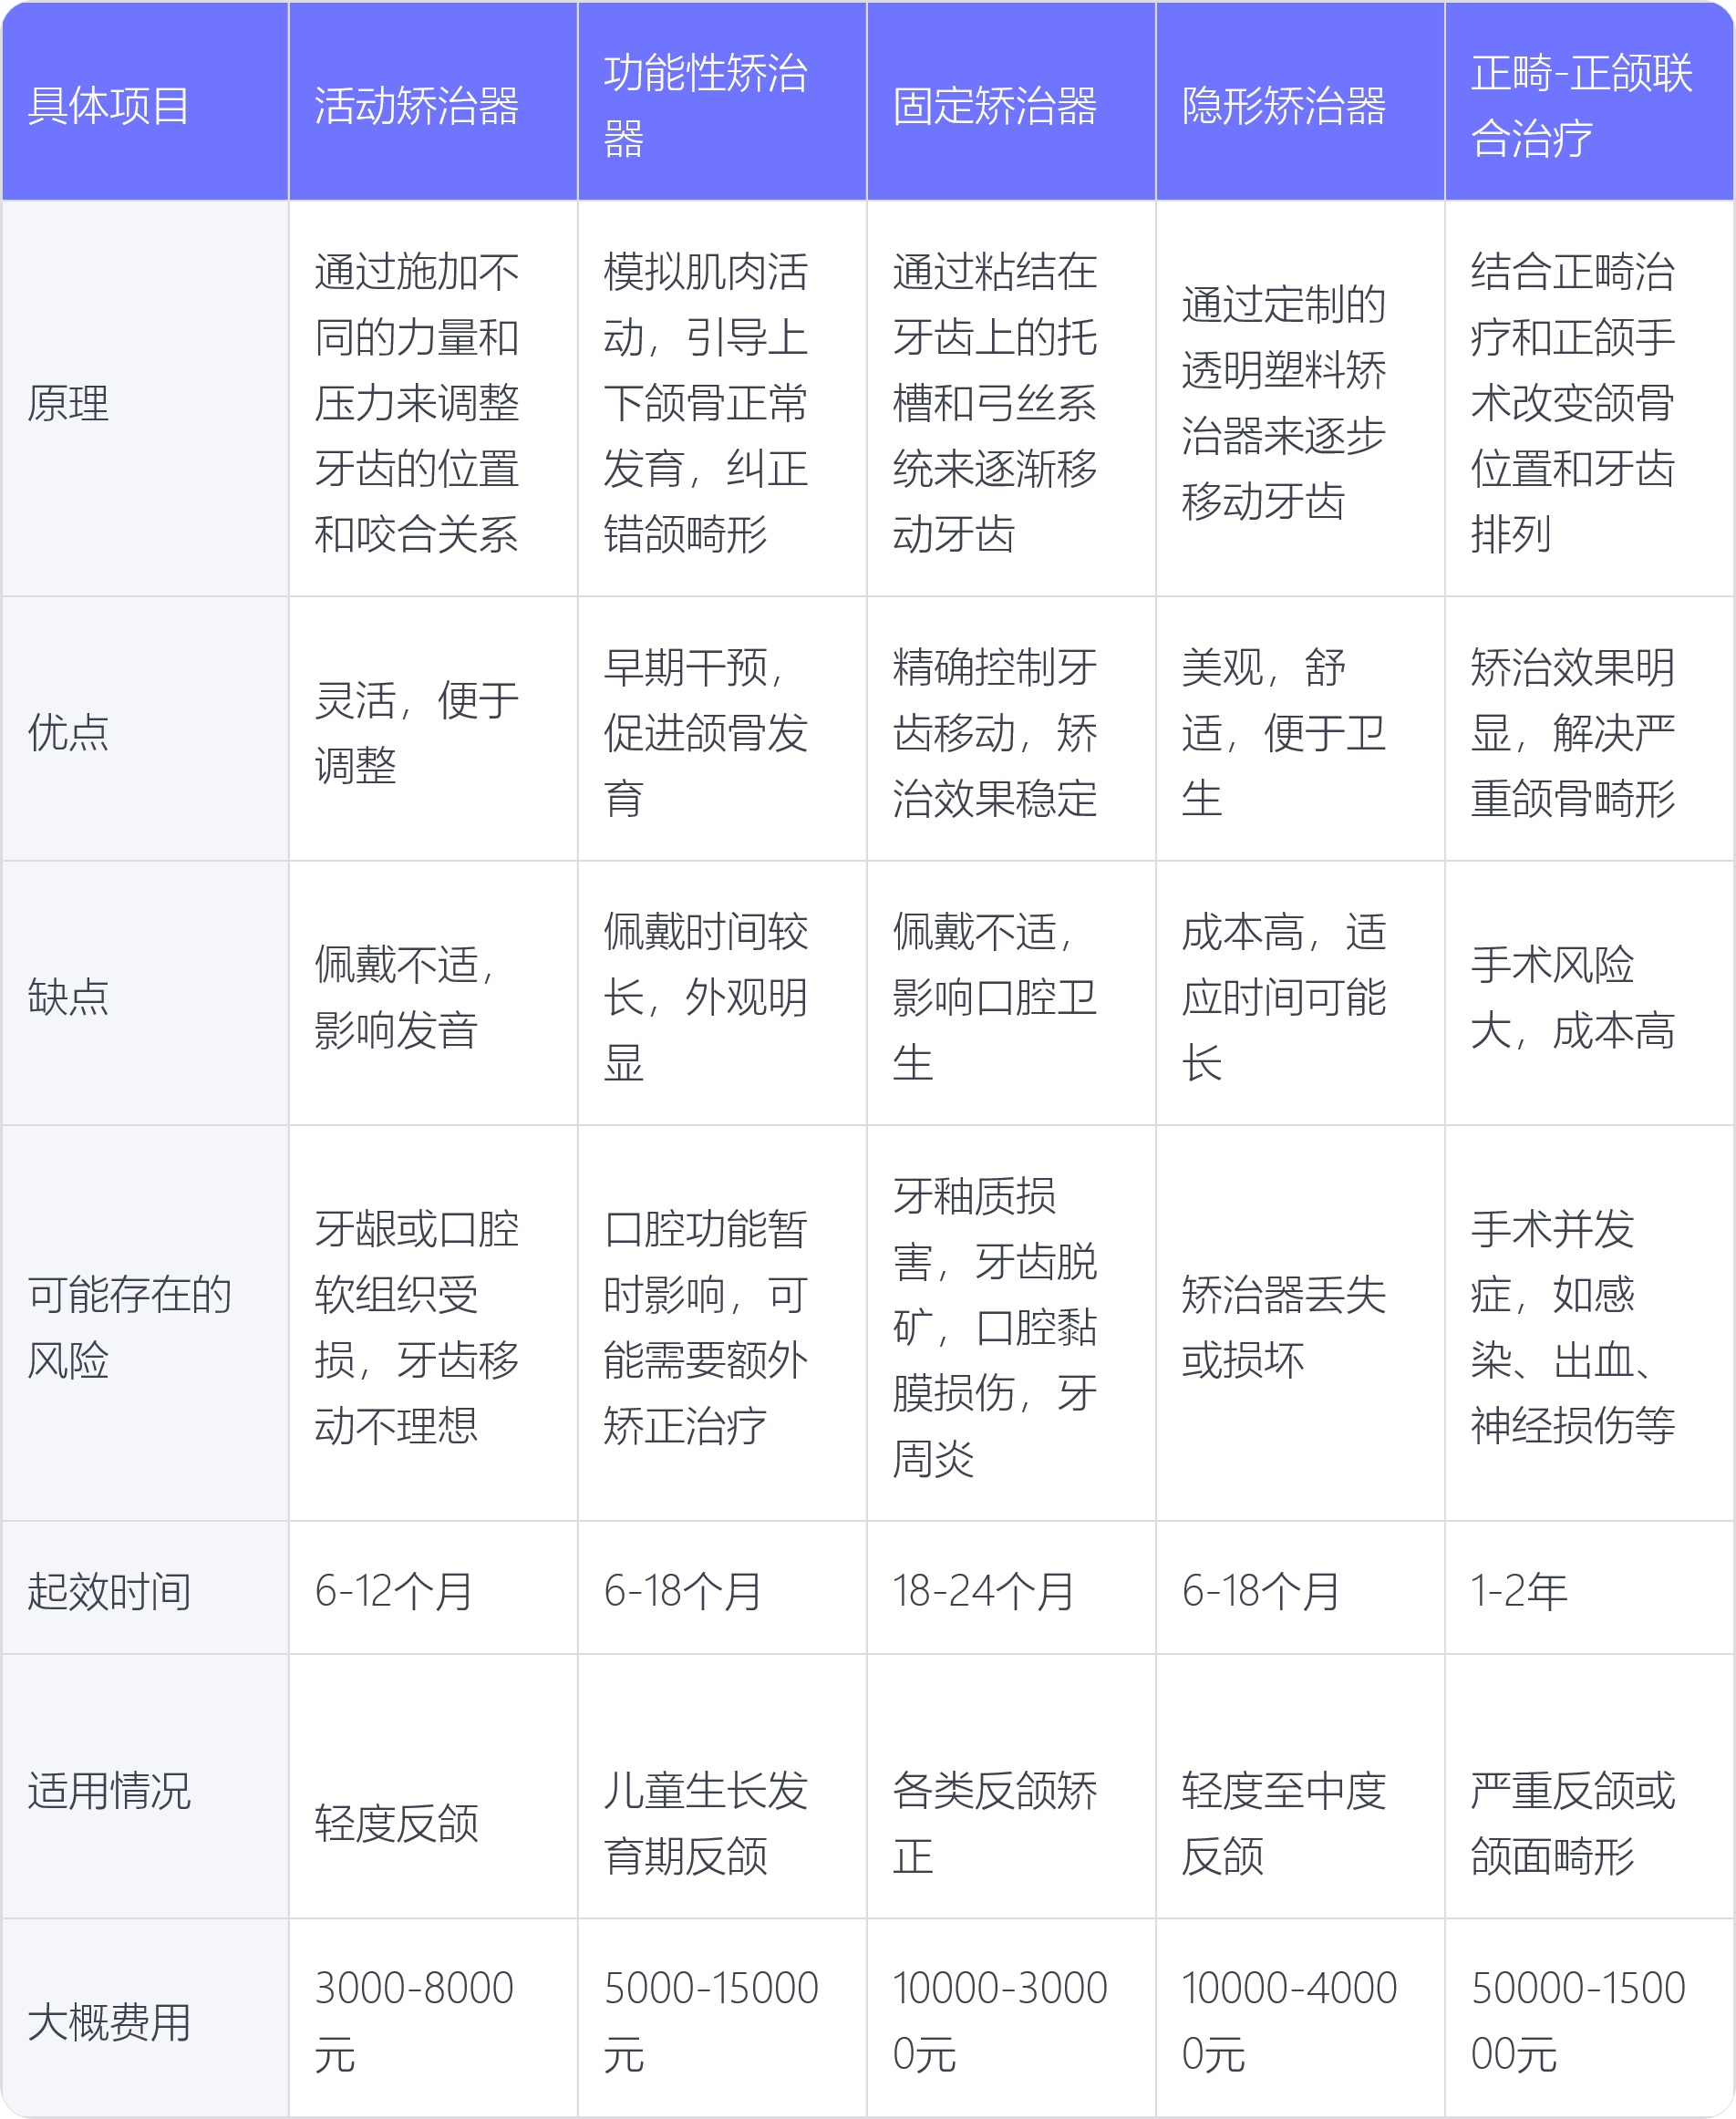Click the 10000-30000元 cell
The height and width of the screenshot is (2119, 1736).
[1011, 2017]
